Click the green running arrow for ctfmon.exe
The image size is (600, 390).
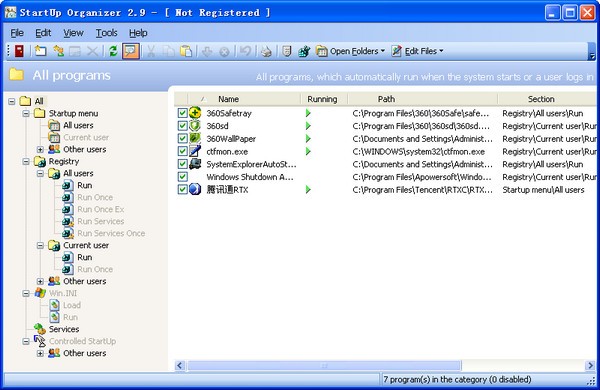click(308, 151)
